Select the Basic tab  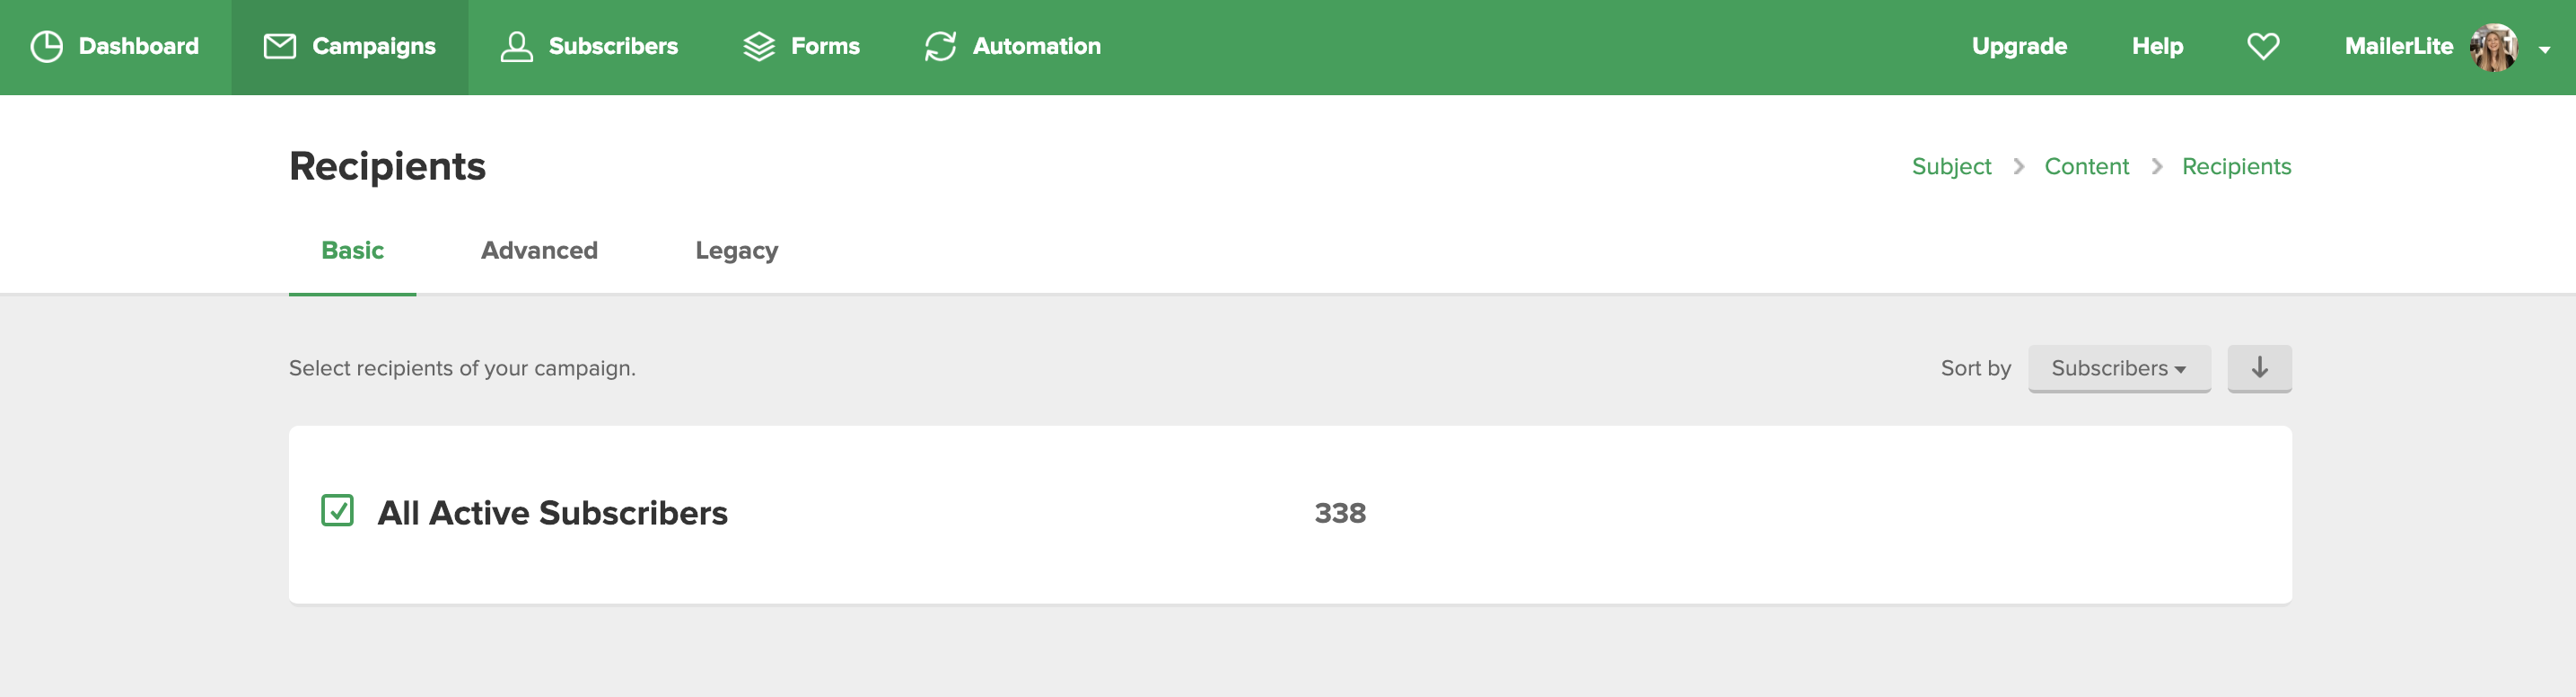[352, 251]
